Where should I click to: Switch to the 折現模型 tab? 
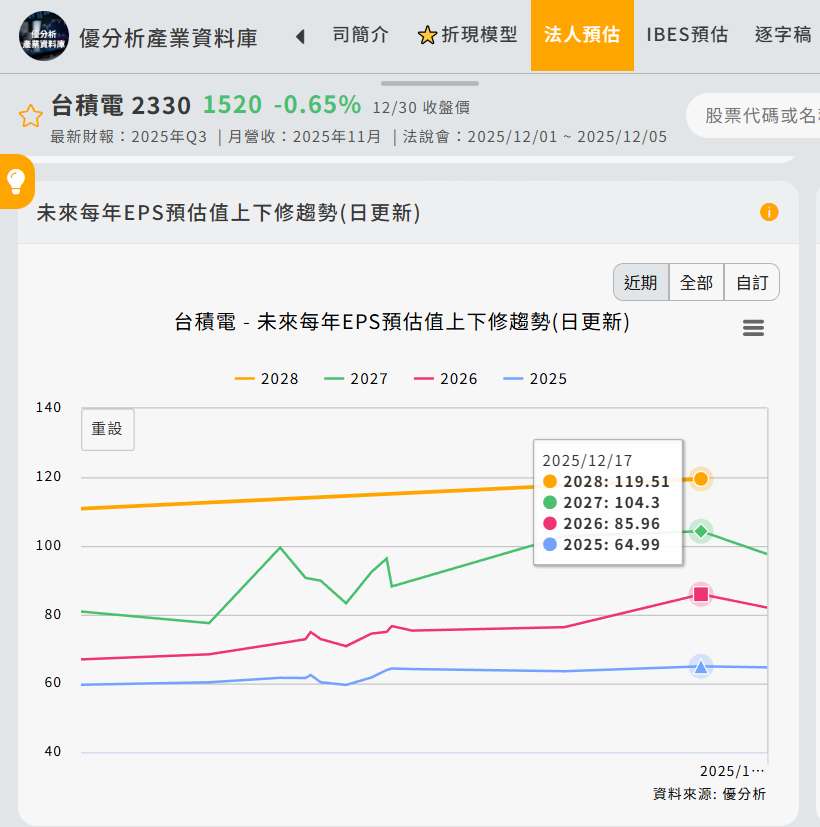pos(468,35)
